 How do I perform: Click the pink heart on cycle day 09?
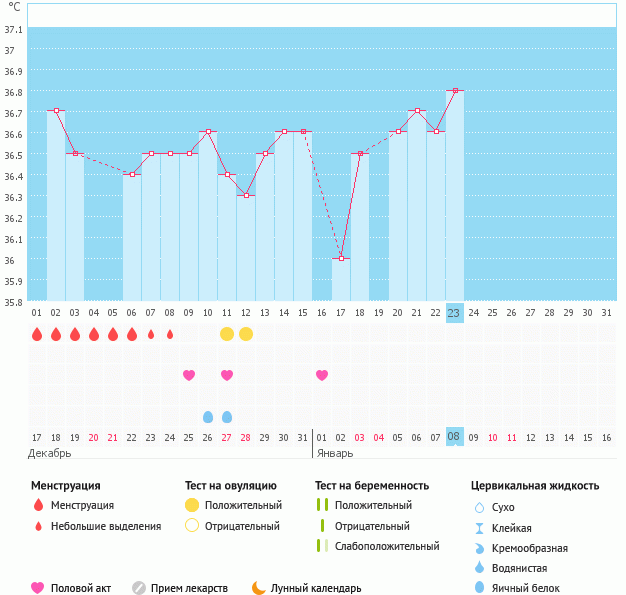(x=189, y=375)
